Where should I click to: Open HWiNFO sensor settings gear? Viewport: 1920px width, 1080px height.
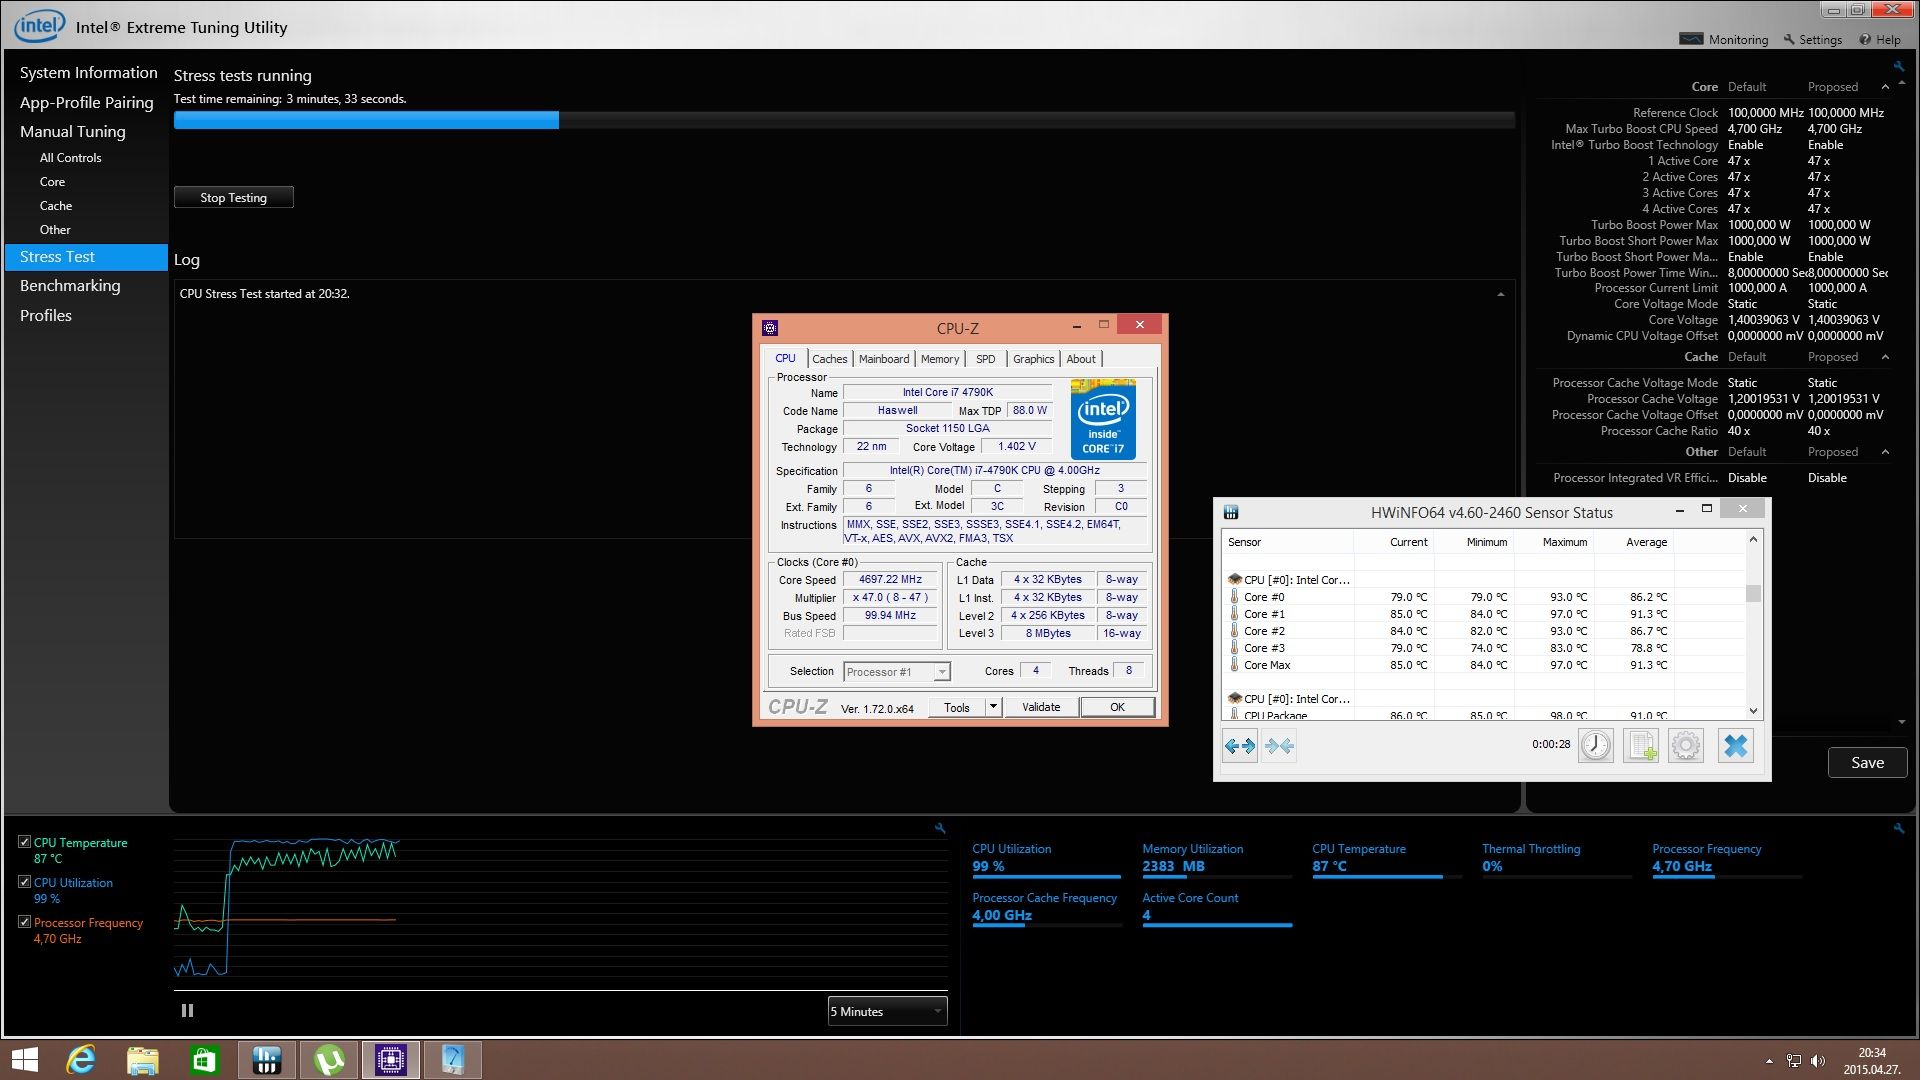[1686, 746]
